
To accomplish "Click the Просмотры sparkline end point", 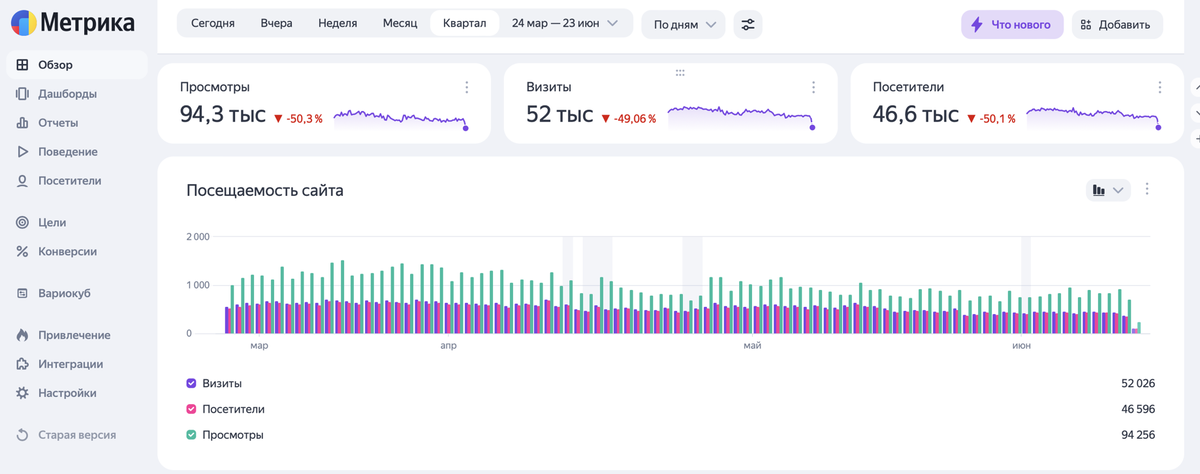I will click(466, 127).
